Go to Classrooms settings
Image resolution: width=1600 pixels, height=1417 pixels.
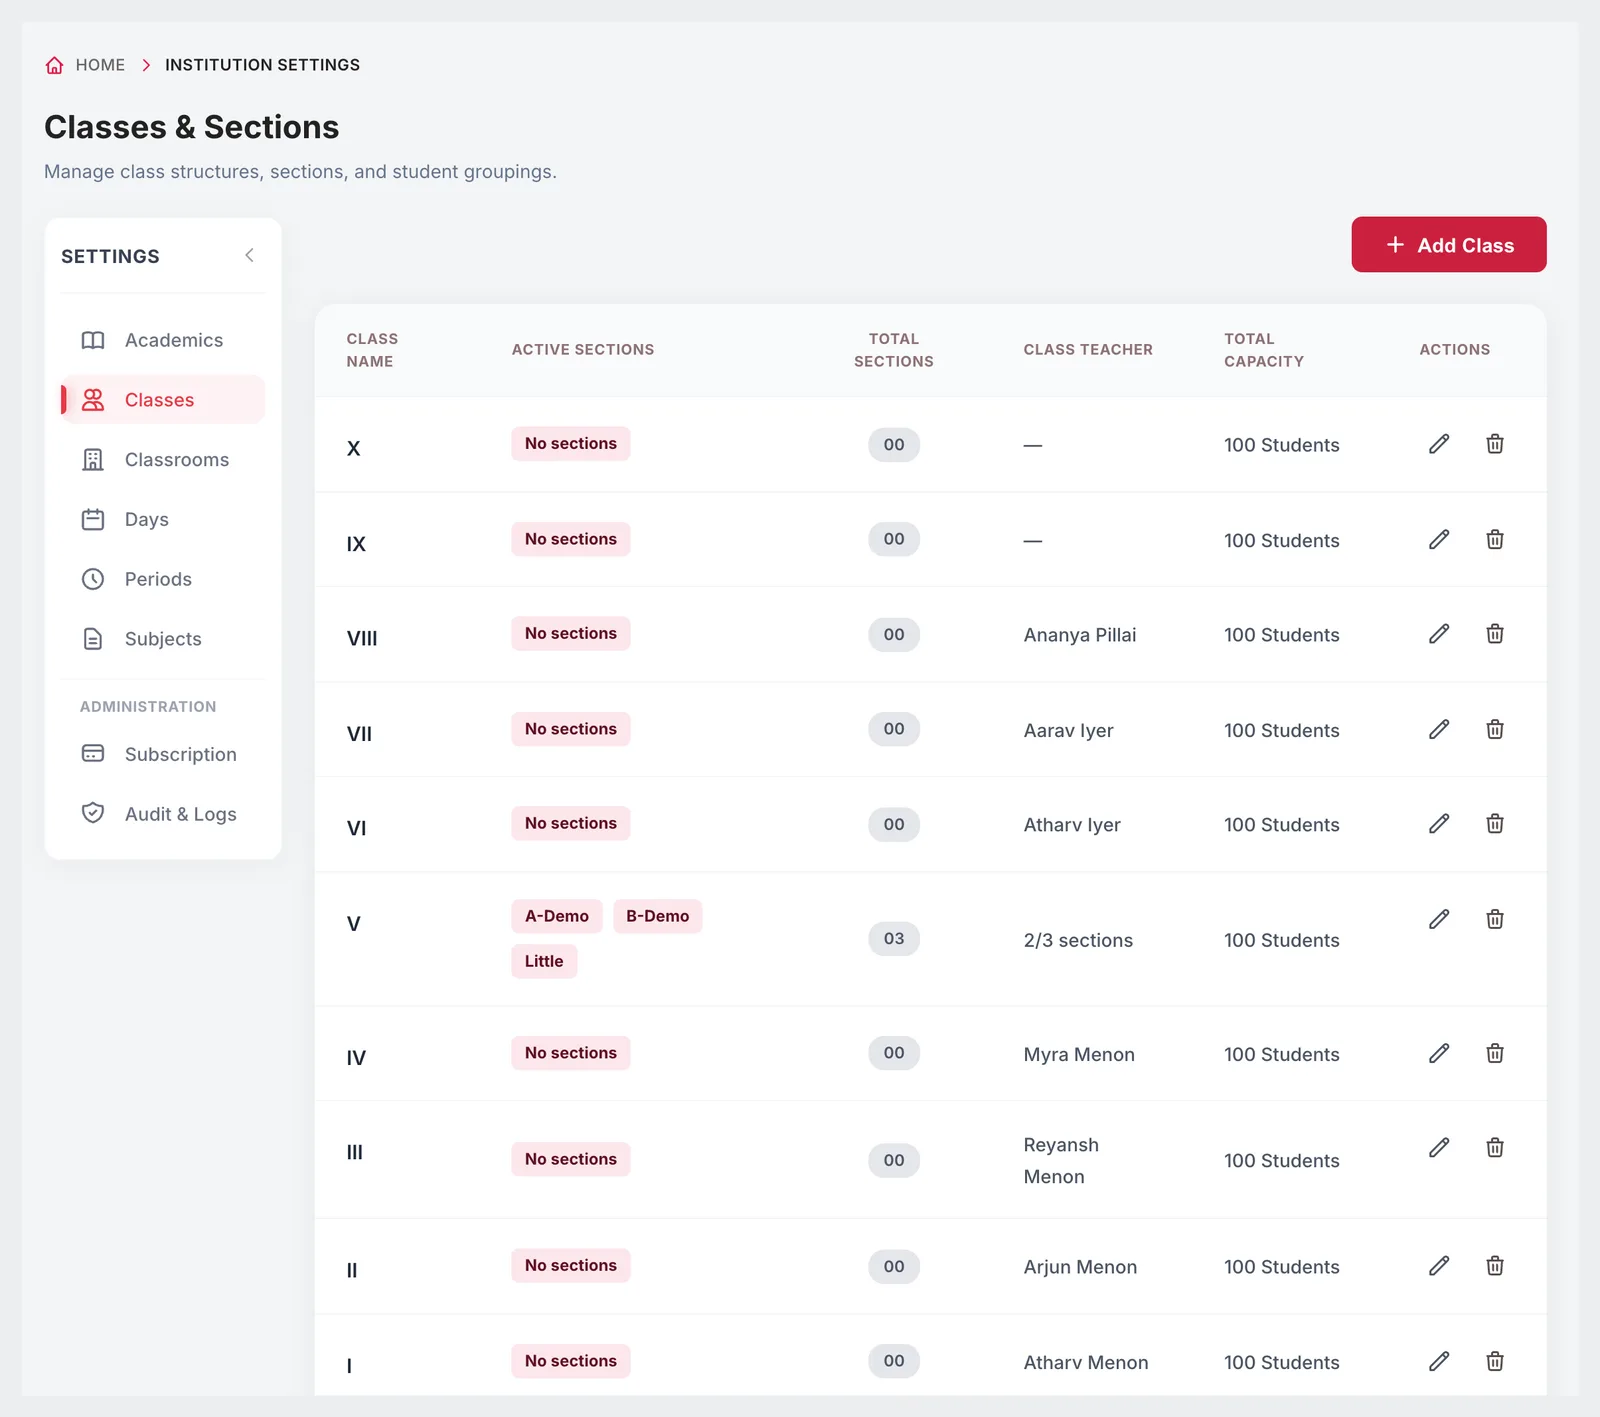click(x=163, y=460)
